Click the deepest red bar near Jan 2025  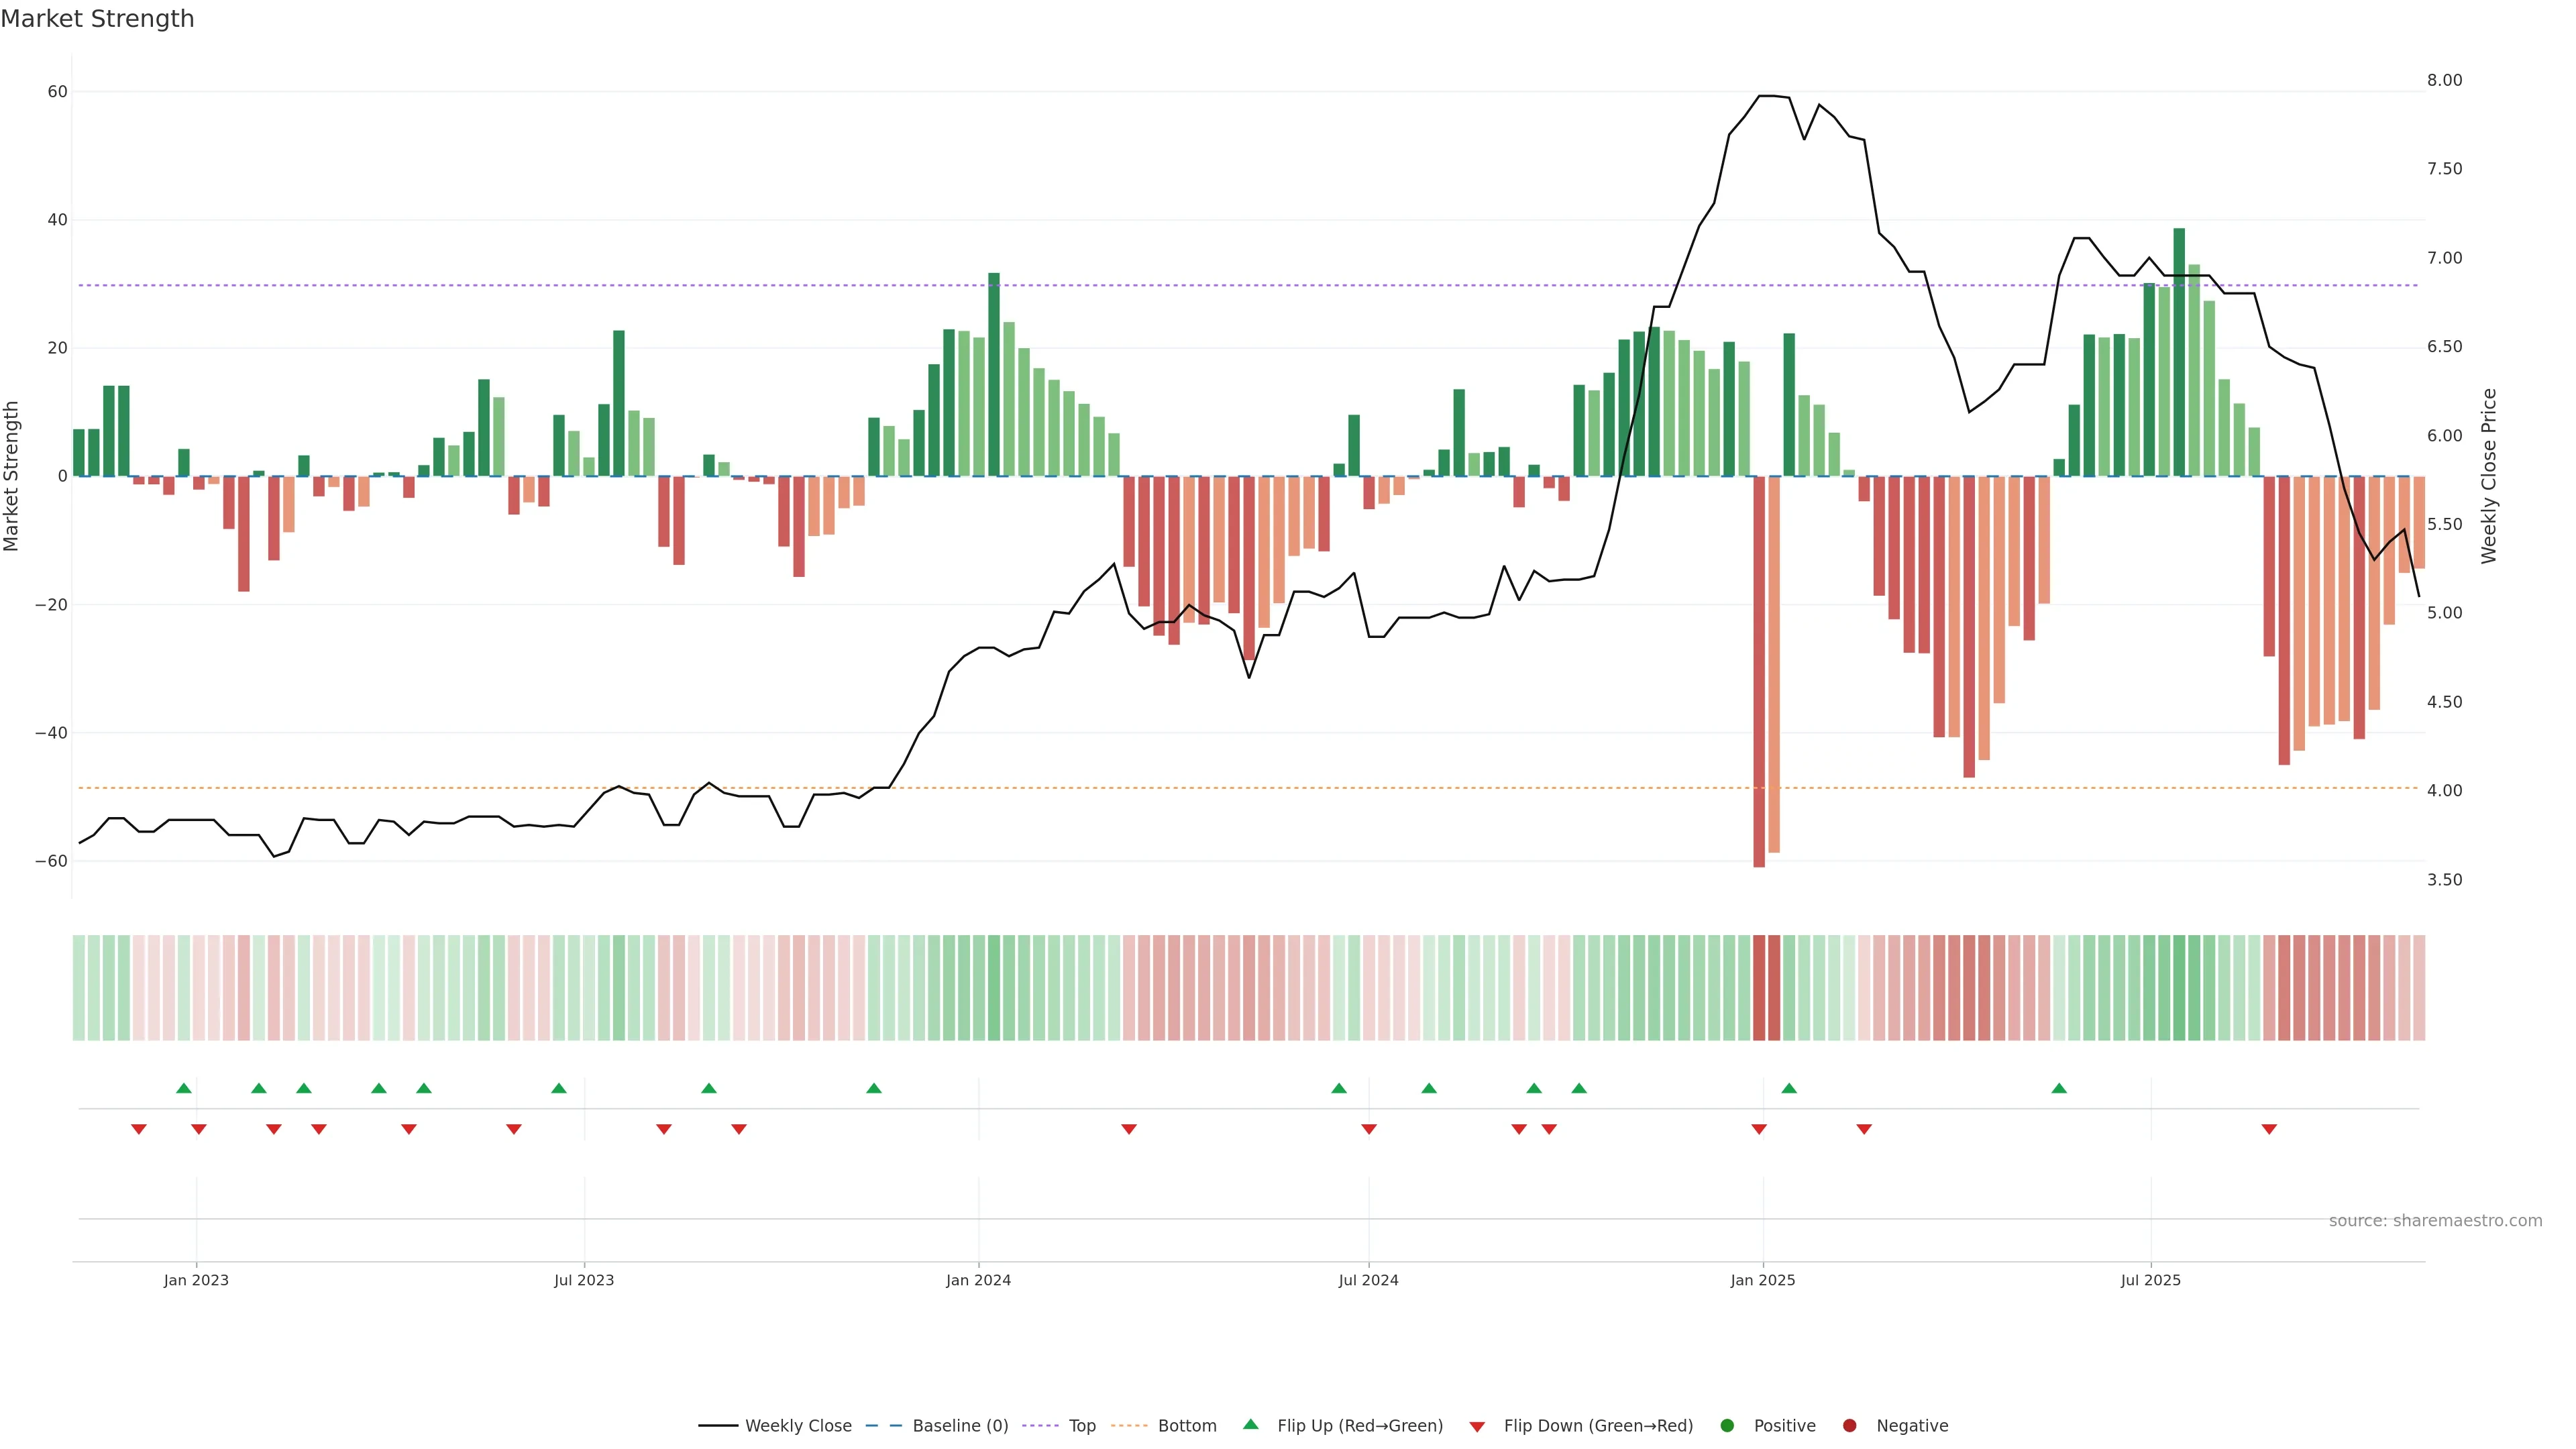(1759, 670)
